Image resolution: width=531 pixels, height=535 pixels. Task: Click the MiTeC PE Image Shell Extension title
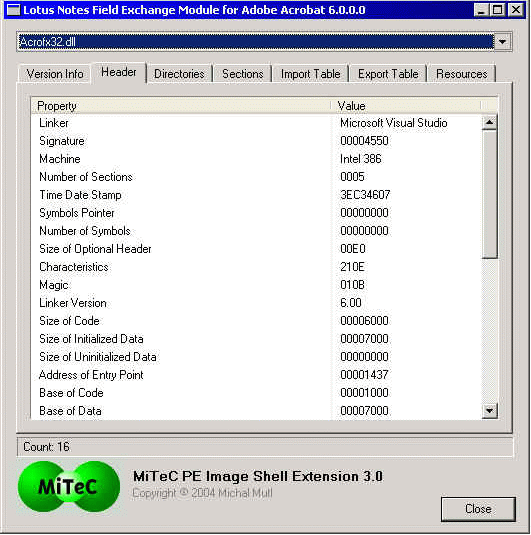(258, 476)
